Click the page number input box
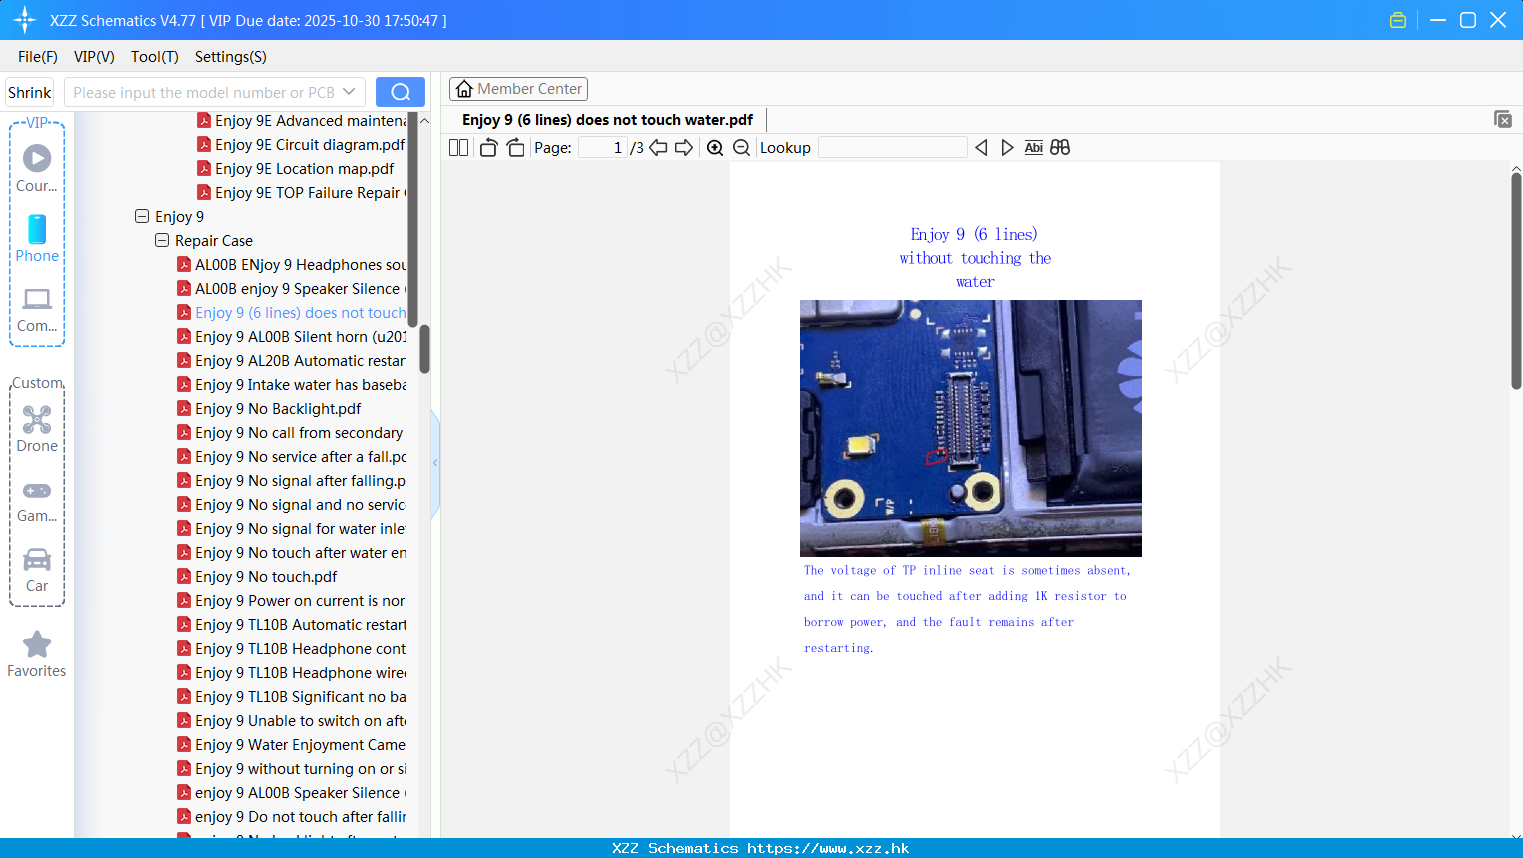 click(603, 147)
